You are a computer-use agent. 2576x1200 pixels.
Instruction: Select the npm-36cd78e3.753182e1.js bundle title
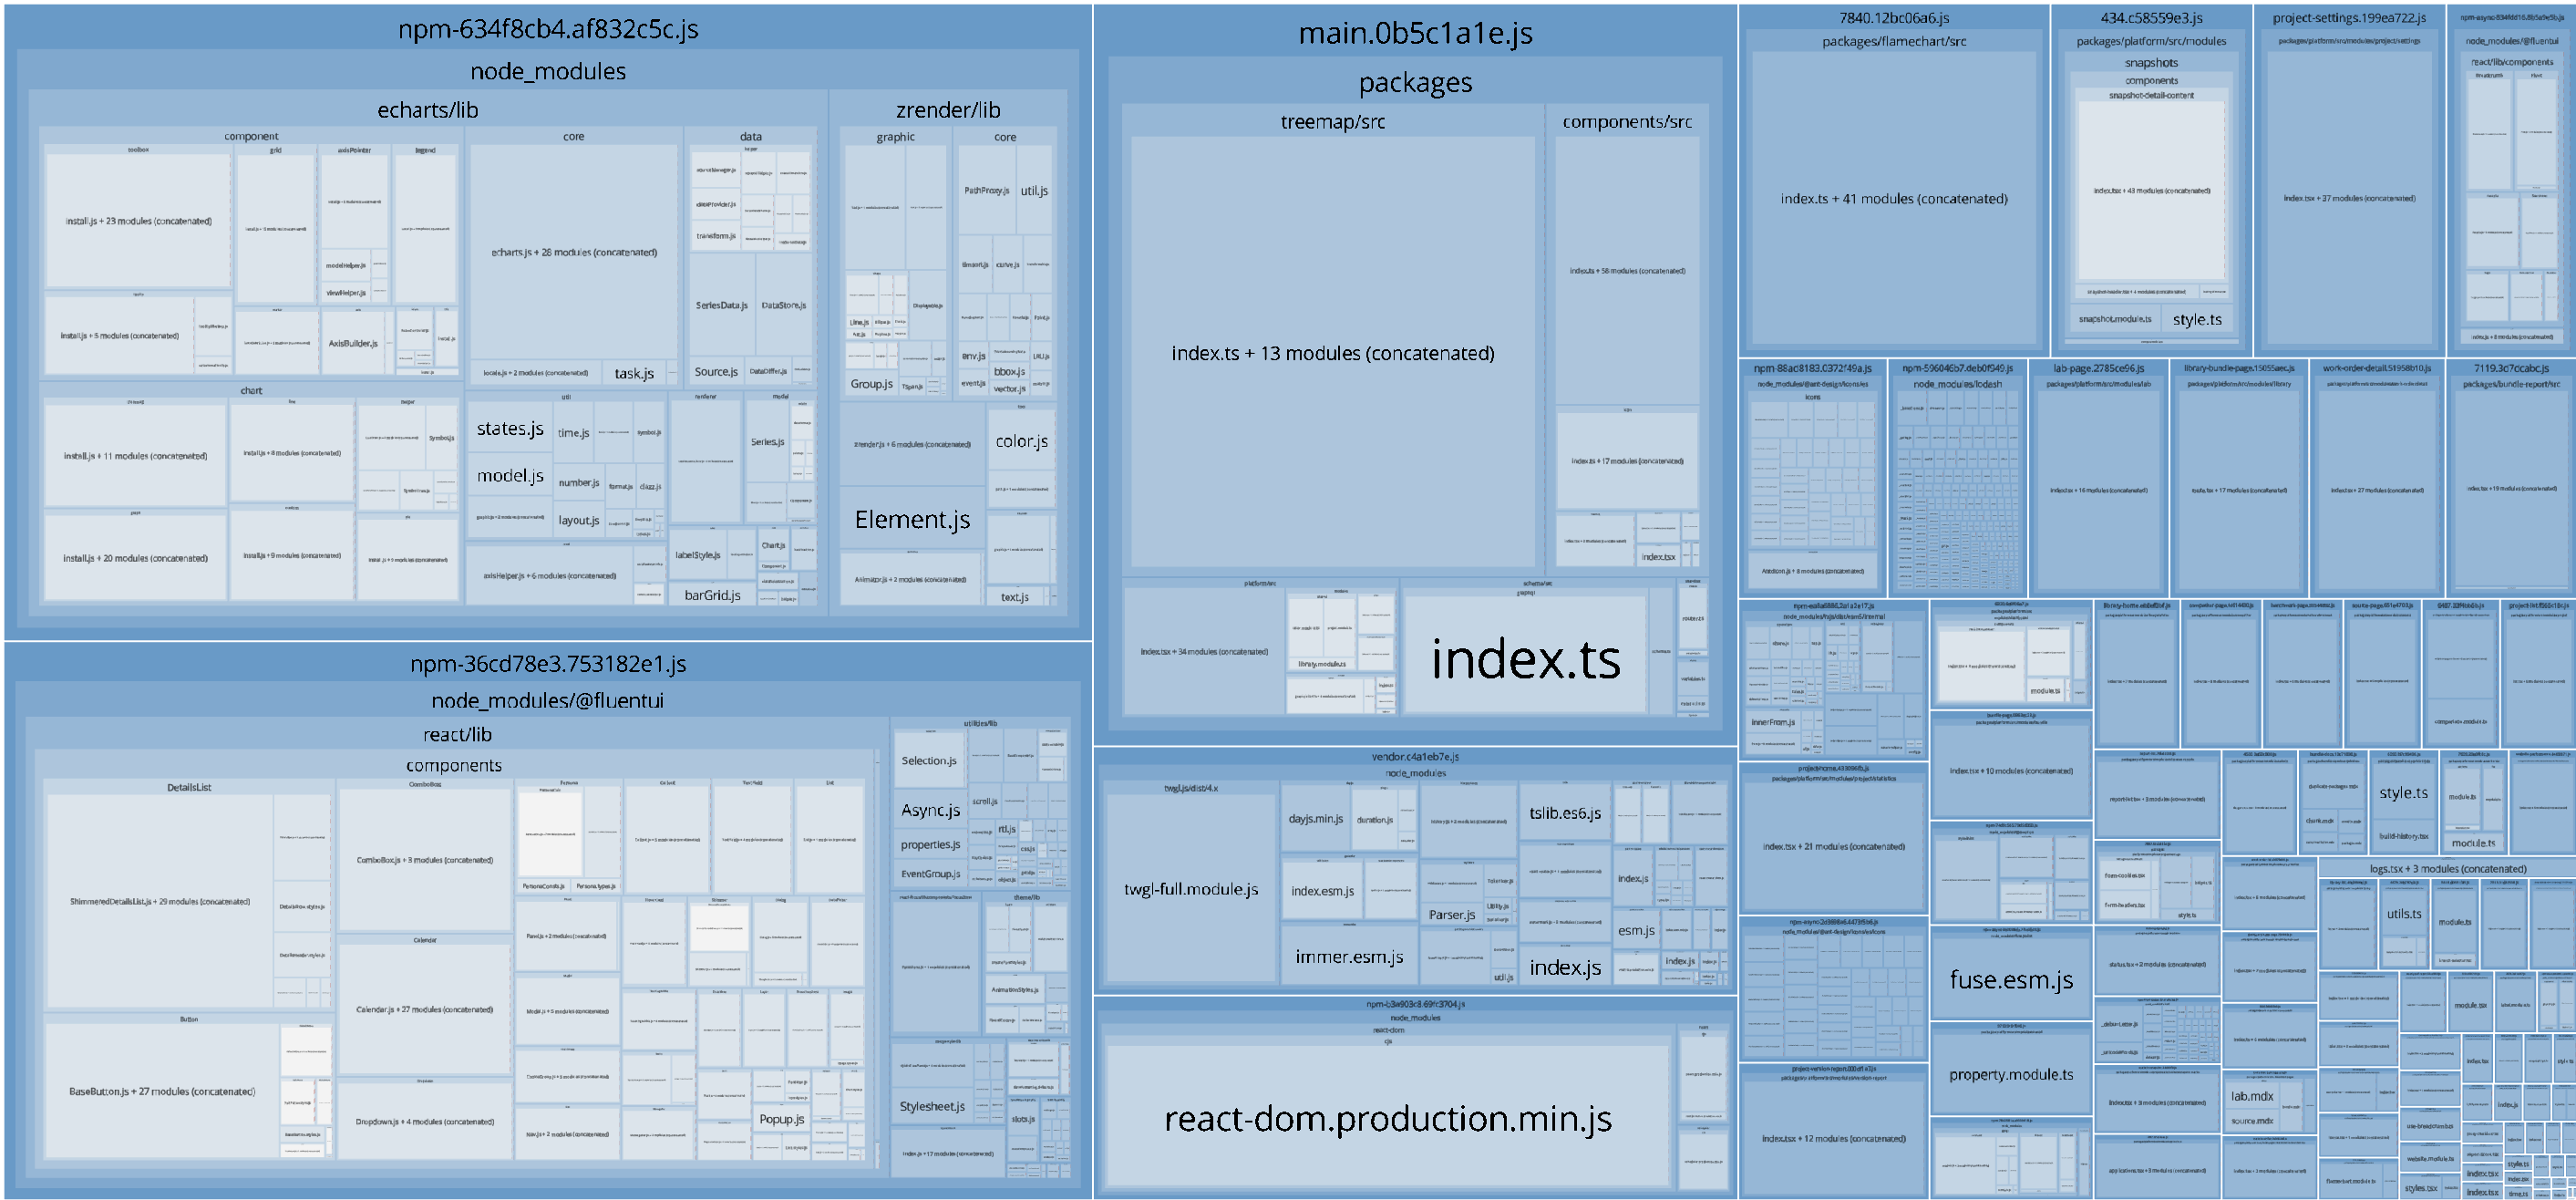548,664
